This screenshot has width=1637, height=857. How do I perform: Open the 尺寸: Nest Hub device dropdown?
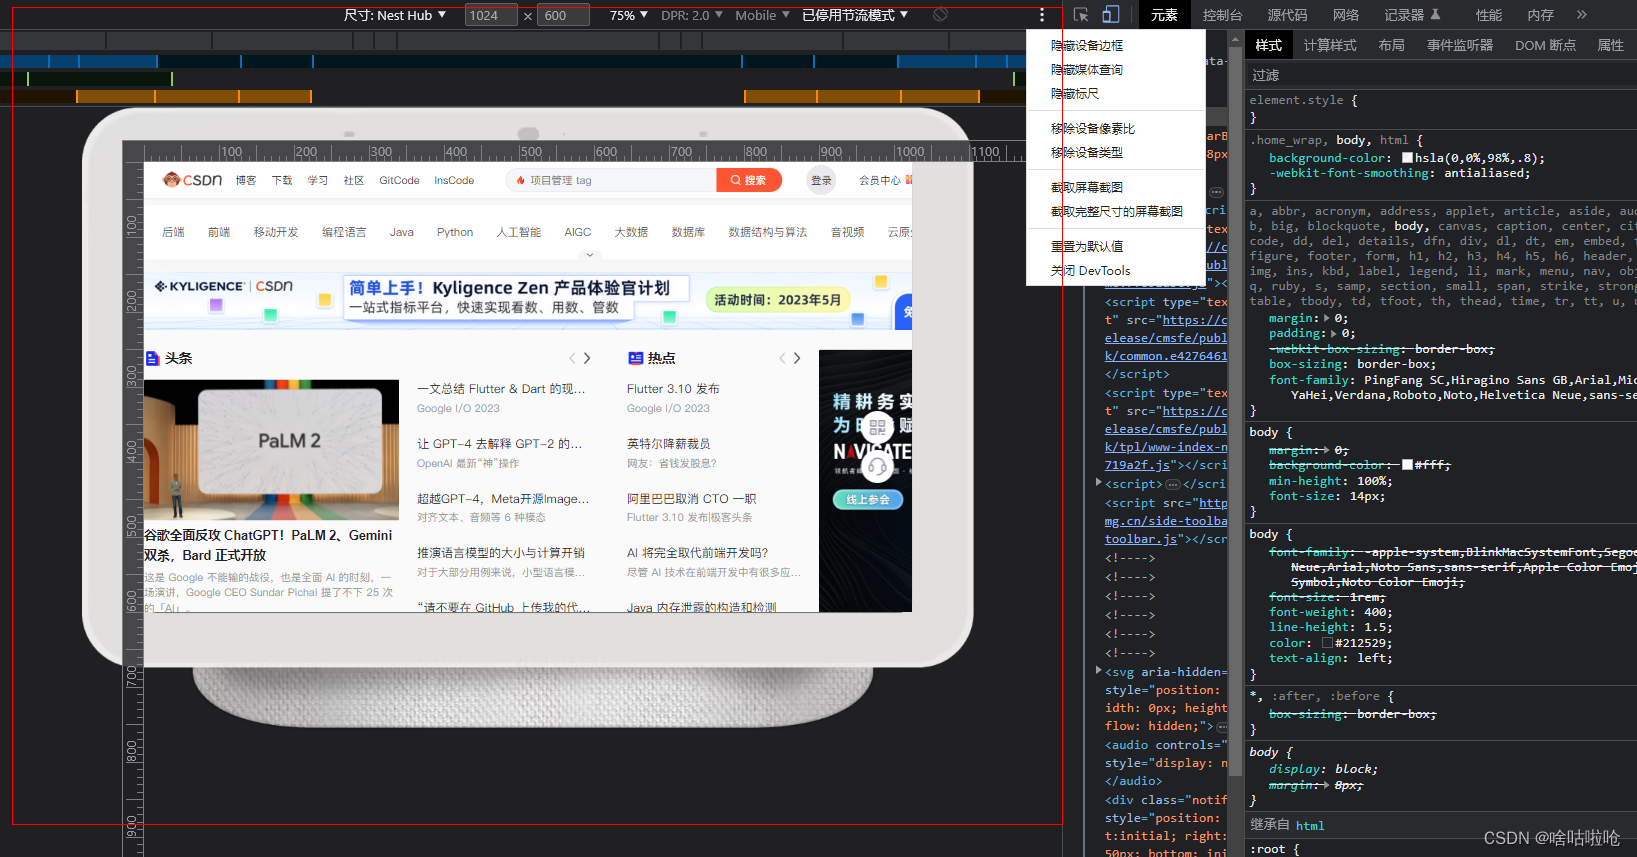click(395, 15)
